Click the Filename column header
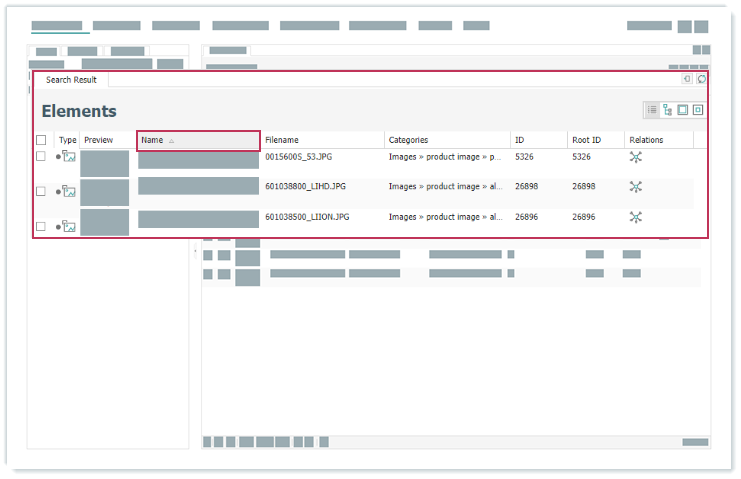Screen dimensions: 741x479 click(282, 141)
